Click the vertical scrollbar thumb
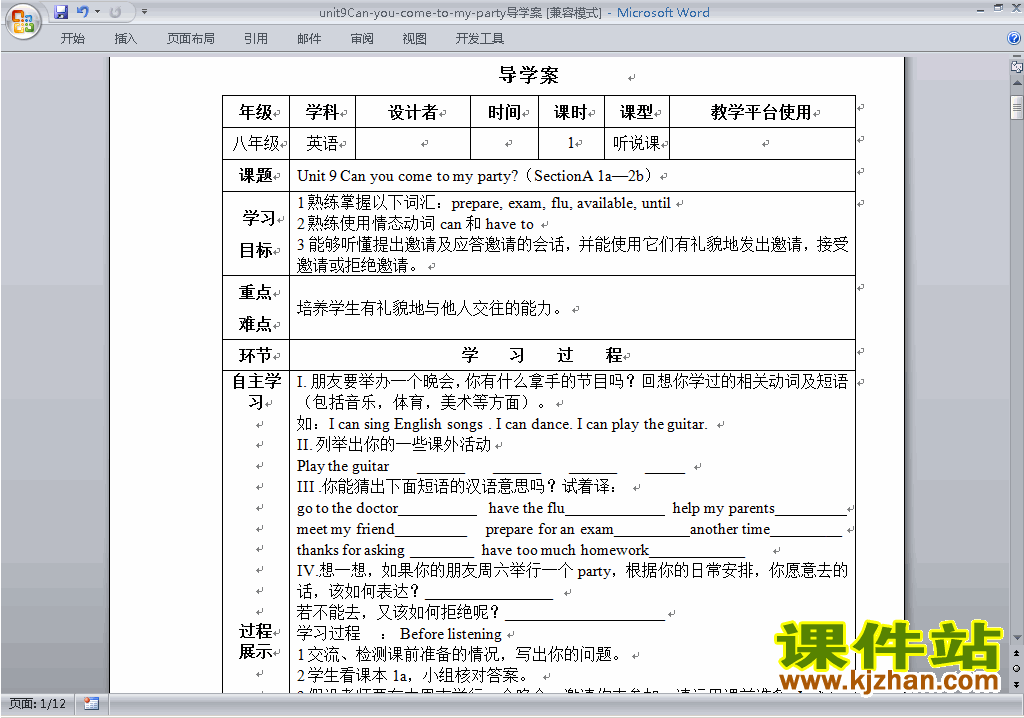The height and width of the screenshot is (718, 1024). (x=1017, y=107)
